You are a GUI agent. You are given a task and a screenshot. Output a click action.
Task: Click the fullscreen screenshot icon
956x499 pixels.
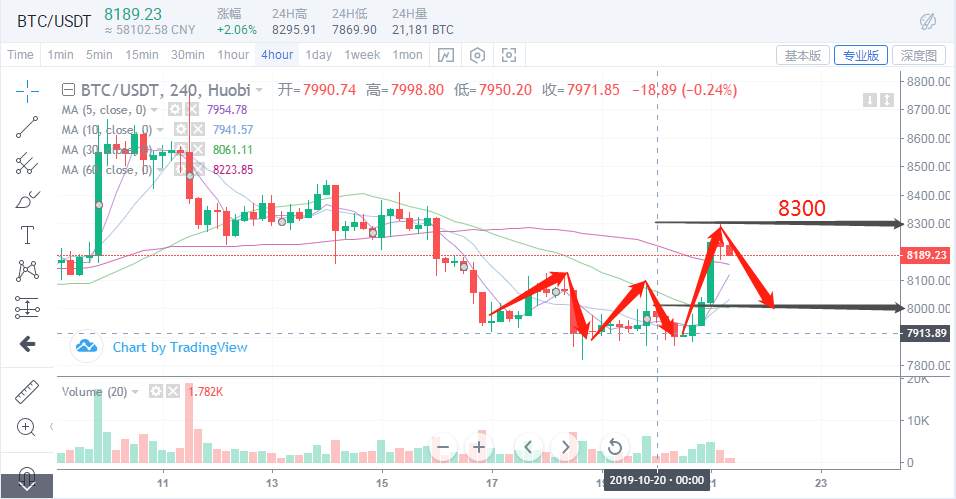point(510,55)
